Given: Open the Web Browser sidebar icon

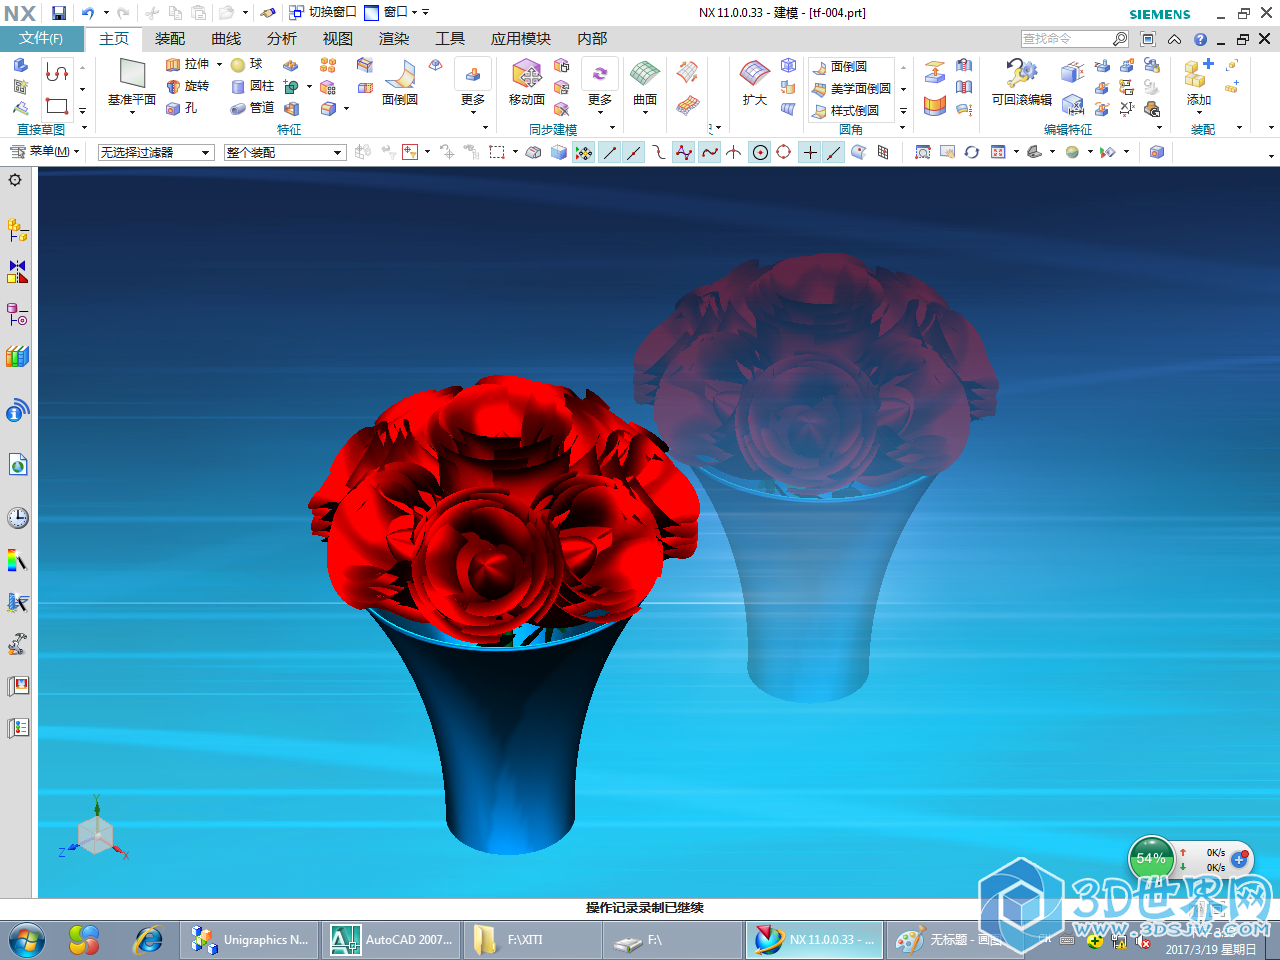Looking at the screenshot, I should pos(17,464).
